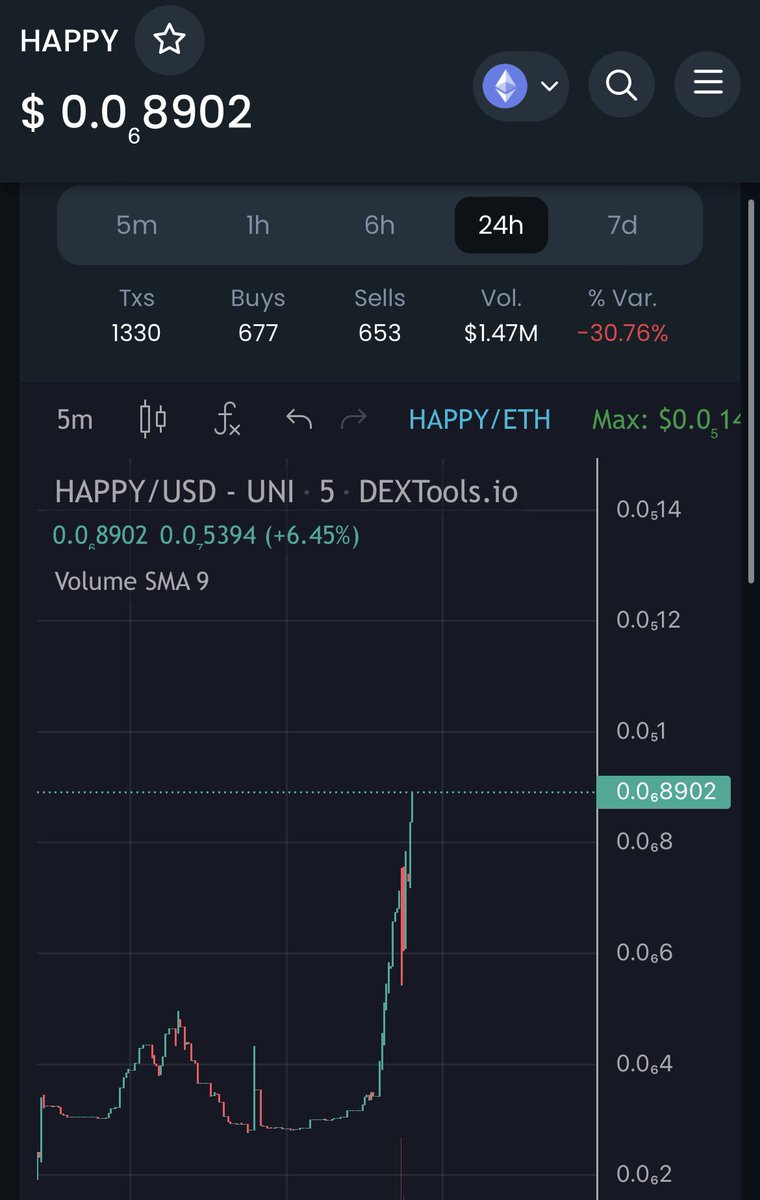Click the $ 0.0₆8902 header price
The image size is (760, 1200).
pos(136,114)
